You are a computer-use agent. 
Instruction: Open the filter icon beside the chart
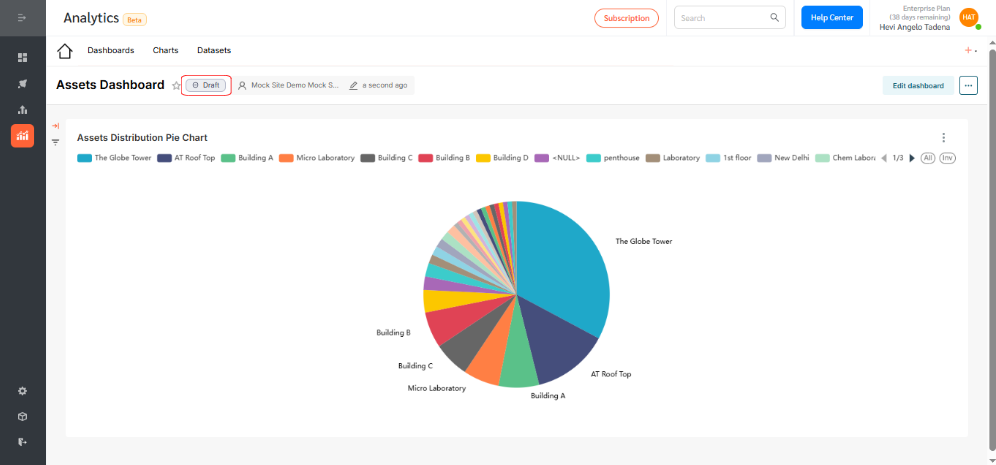click(56, 142)
